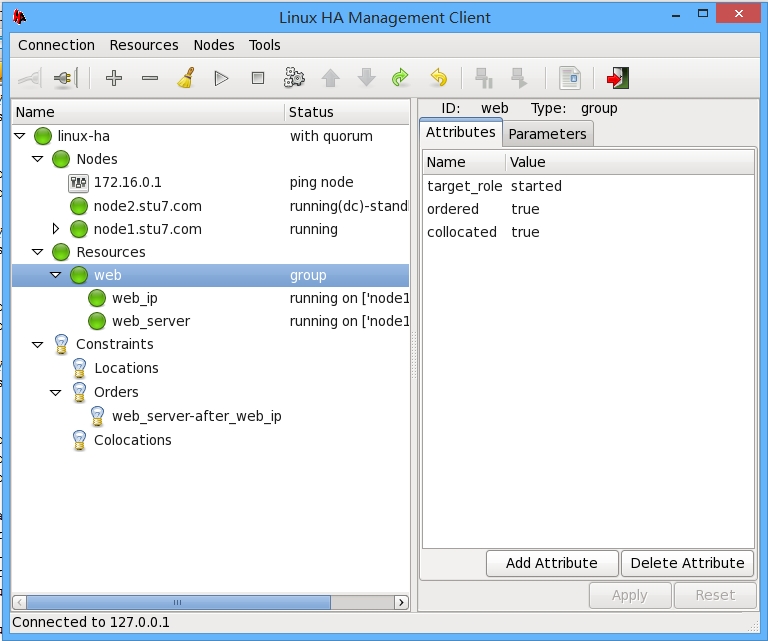Viewport: 768px width, 641px height.
Task: Collapse the Nodes tree branch
Action: pos(38,159)
